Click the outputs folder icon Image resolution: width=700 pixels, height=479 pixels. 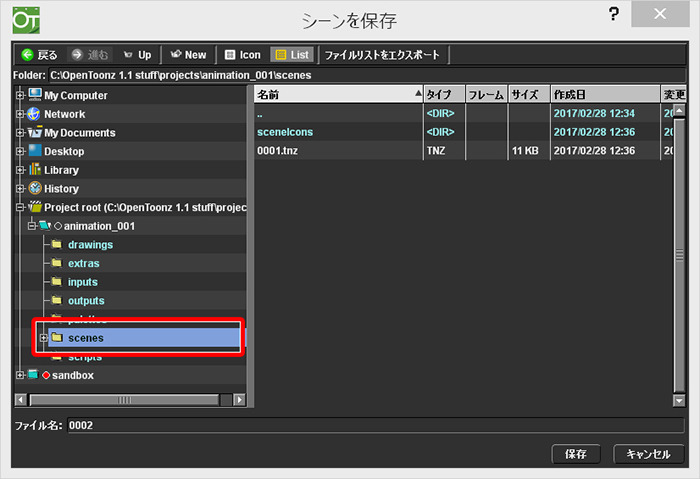57,300
